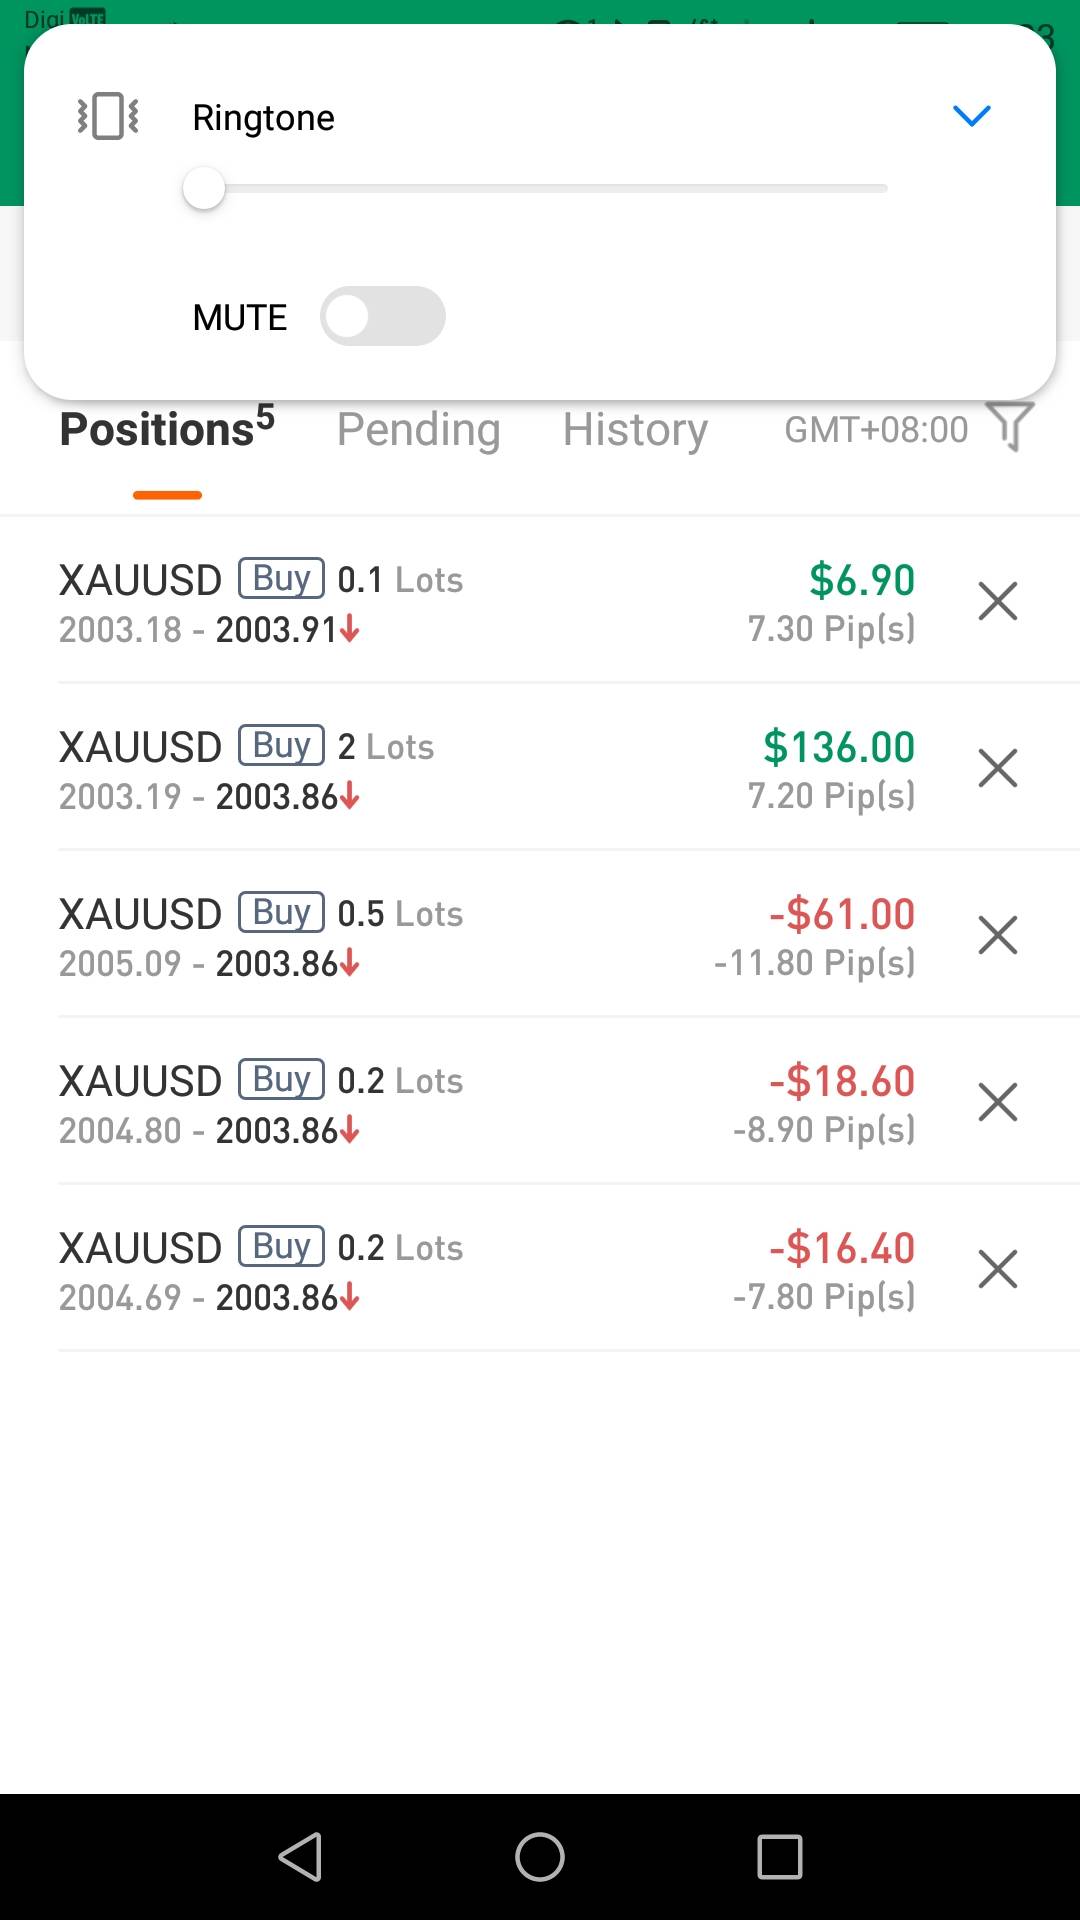
Task: Expand volume panel with blue chevron
Action: coord(971,116)
